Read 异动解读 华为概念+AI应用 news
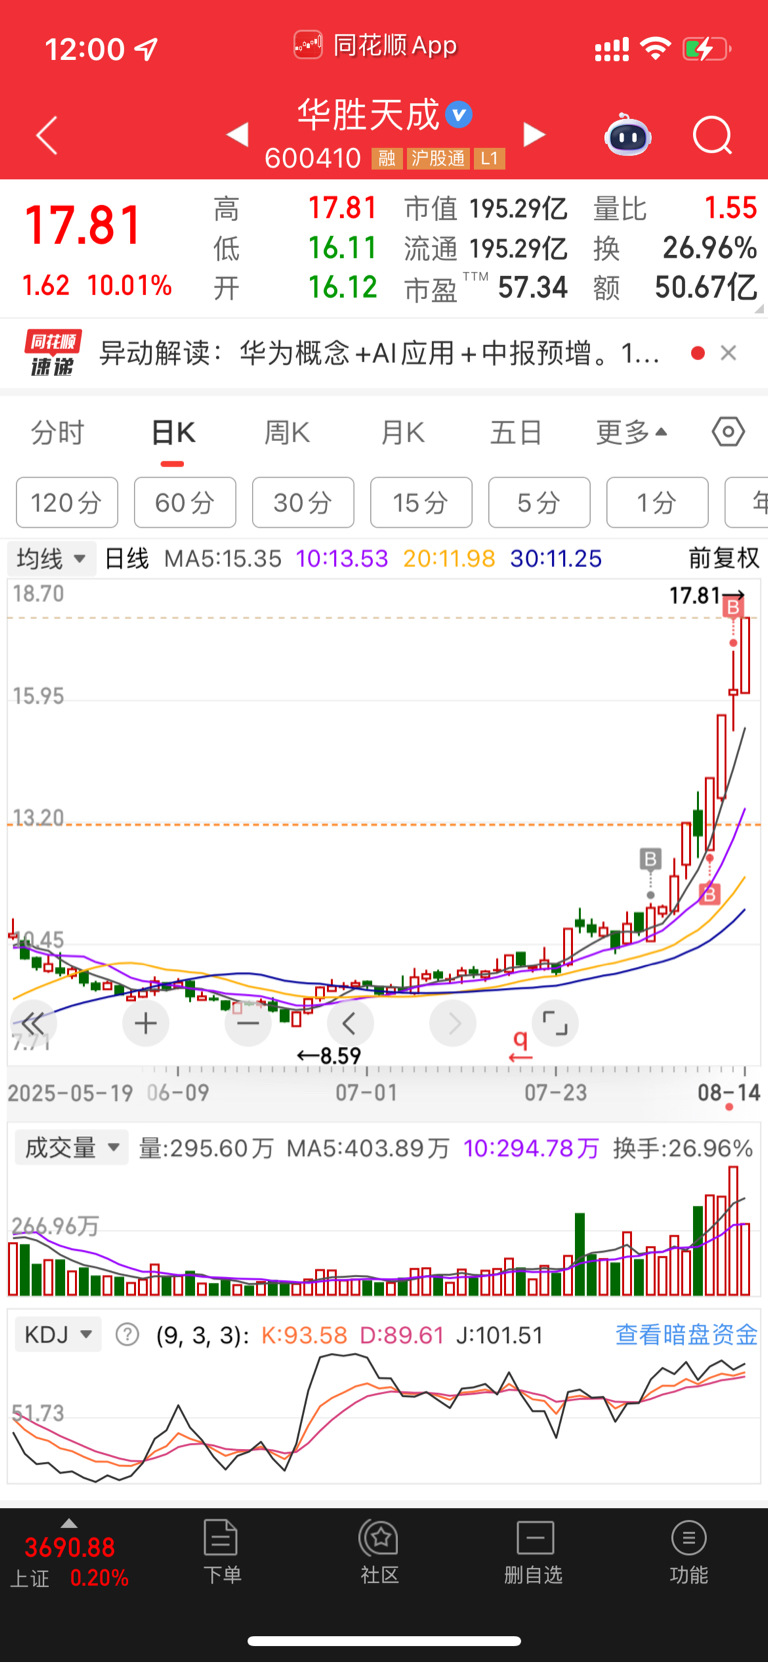 click(x=379, y=353)
